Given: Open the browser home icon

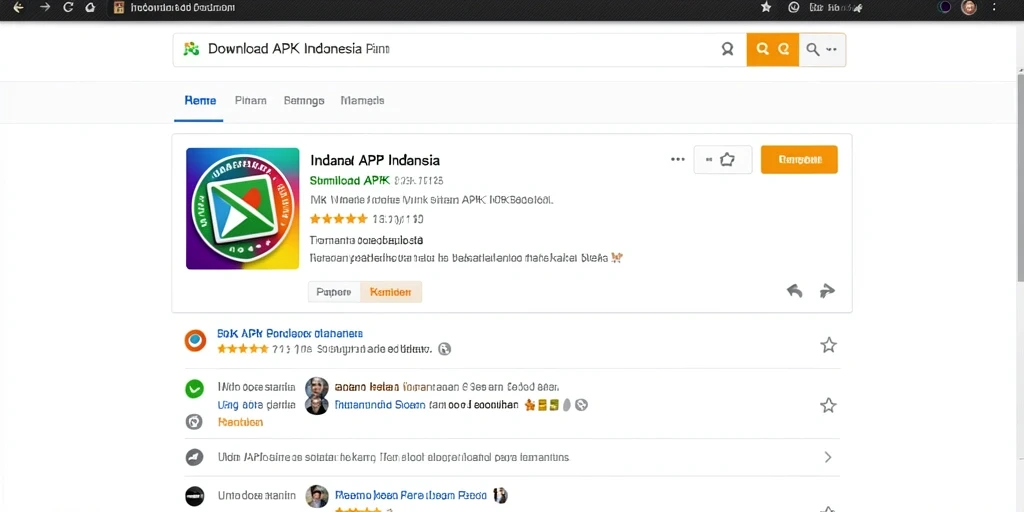Looking at the screenshot, I should tap(91, 7).
